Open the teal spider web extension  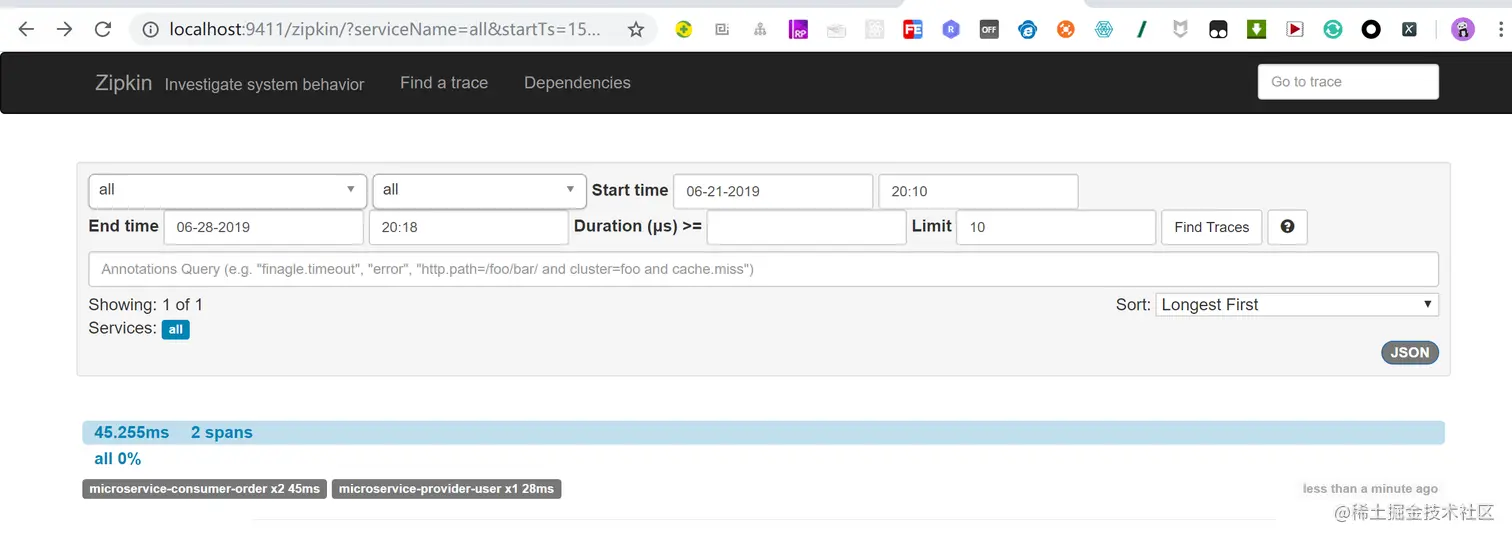pyautogui.click(x=1104, y=30)
